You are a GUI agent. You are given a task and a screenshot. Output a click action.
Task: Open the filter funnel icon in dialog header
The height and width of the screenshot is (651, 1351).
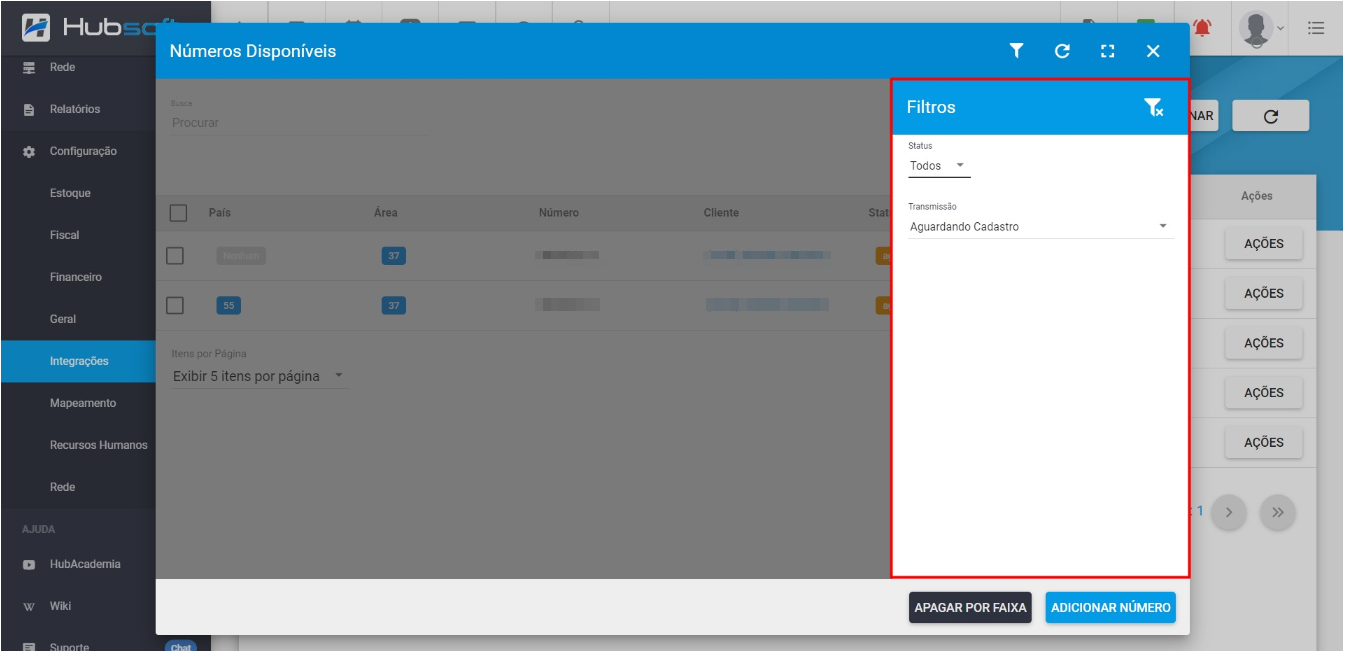(x=1016, y=51)
